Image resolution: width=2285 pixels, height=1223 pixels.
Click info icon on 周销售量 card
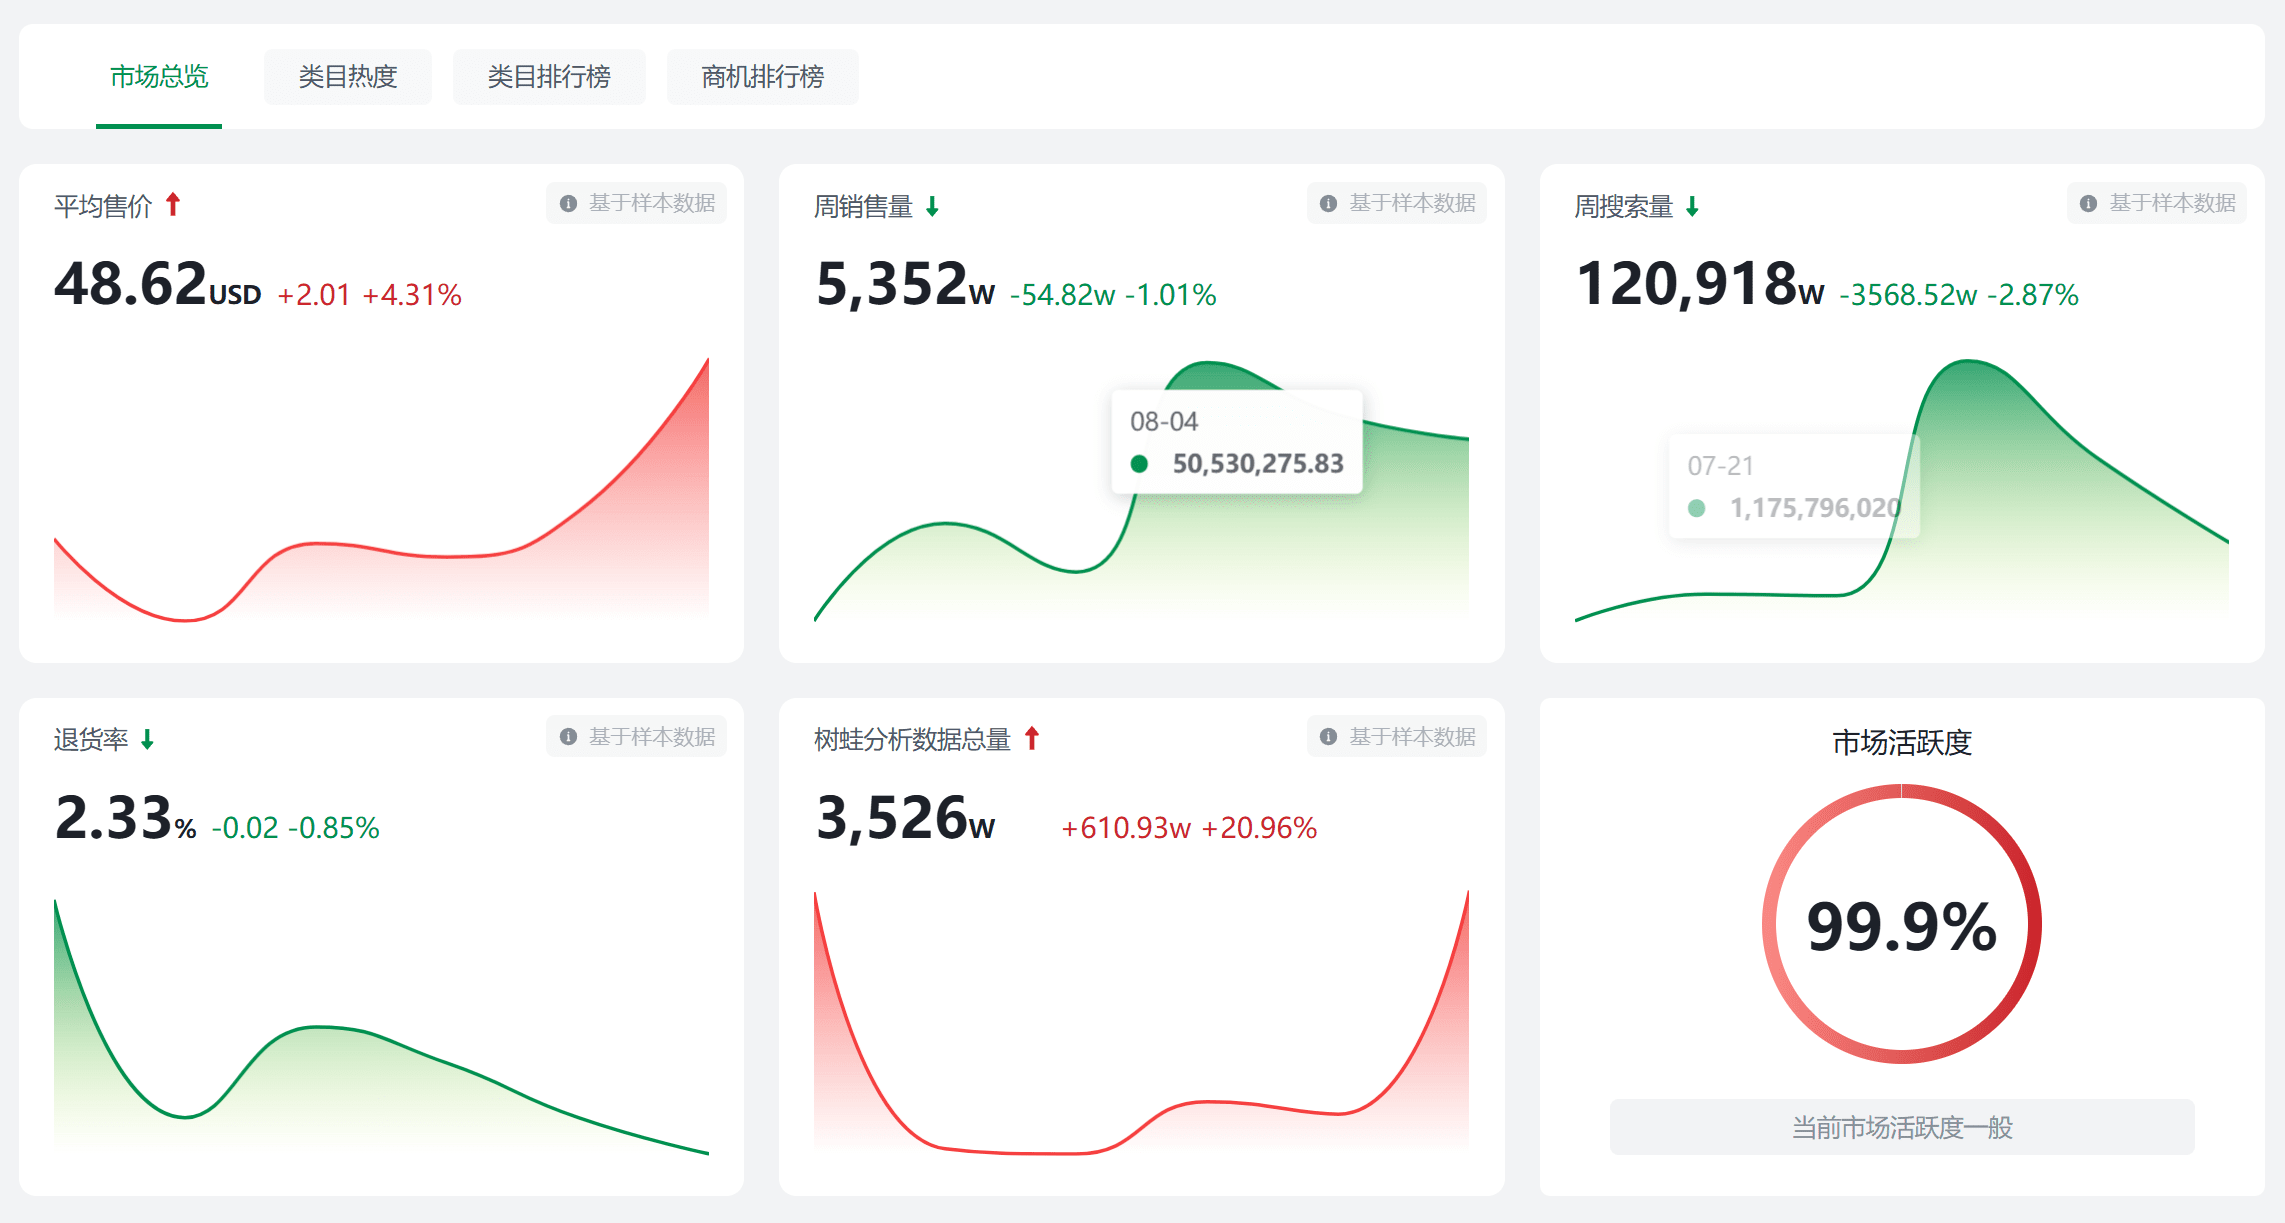coord(1328,204)
